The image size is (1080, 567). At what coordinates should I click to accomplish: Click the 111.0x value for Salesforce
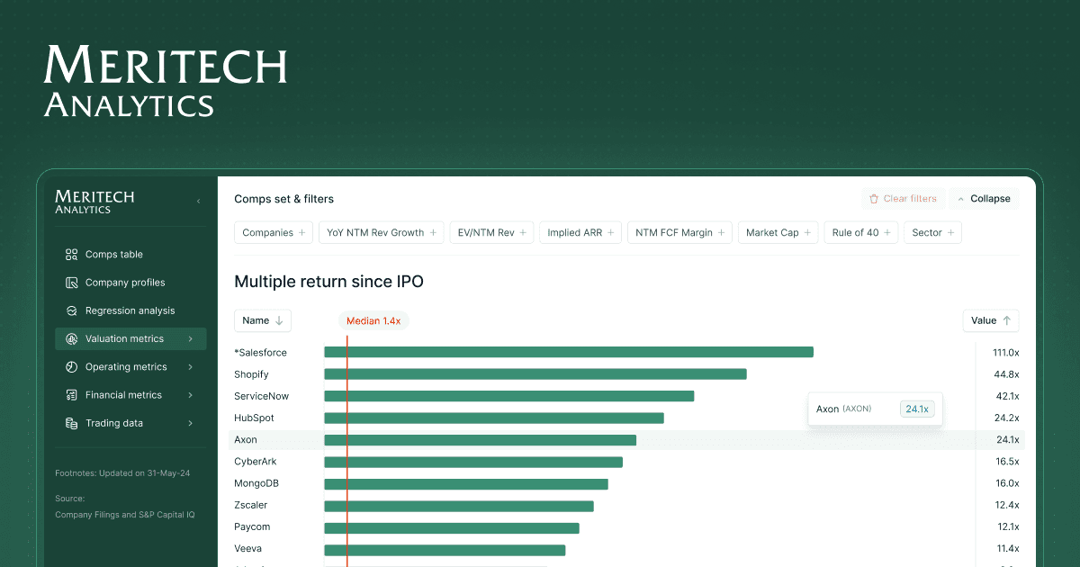click(1006, 353)
